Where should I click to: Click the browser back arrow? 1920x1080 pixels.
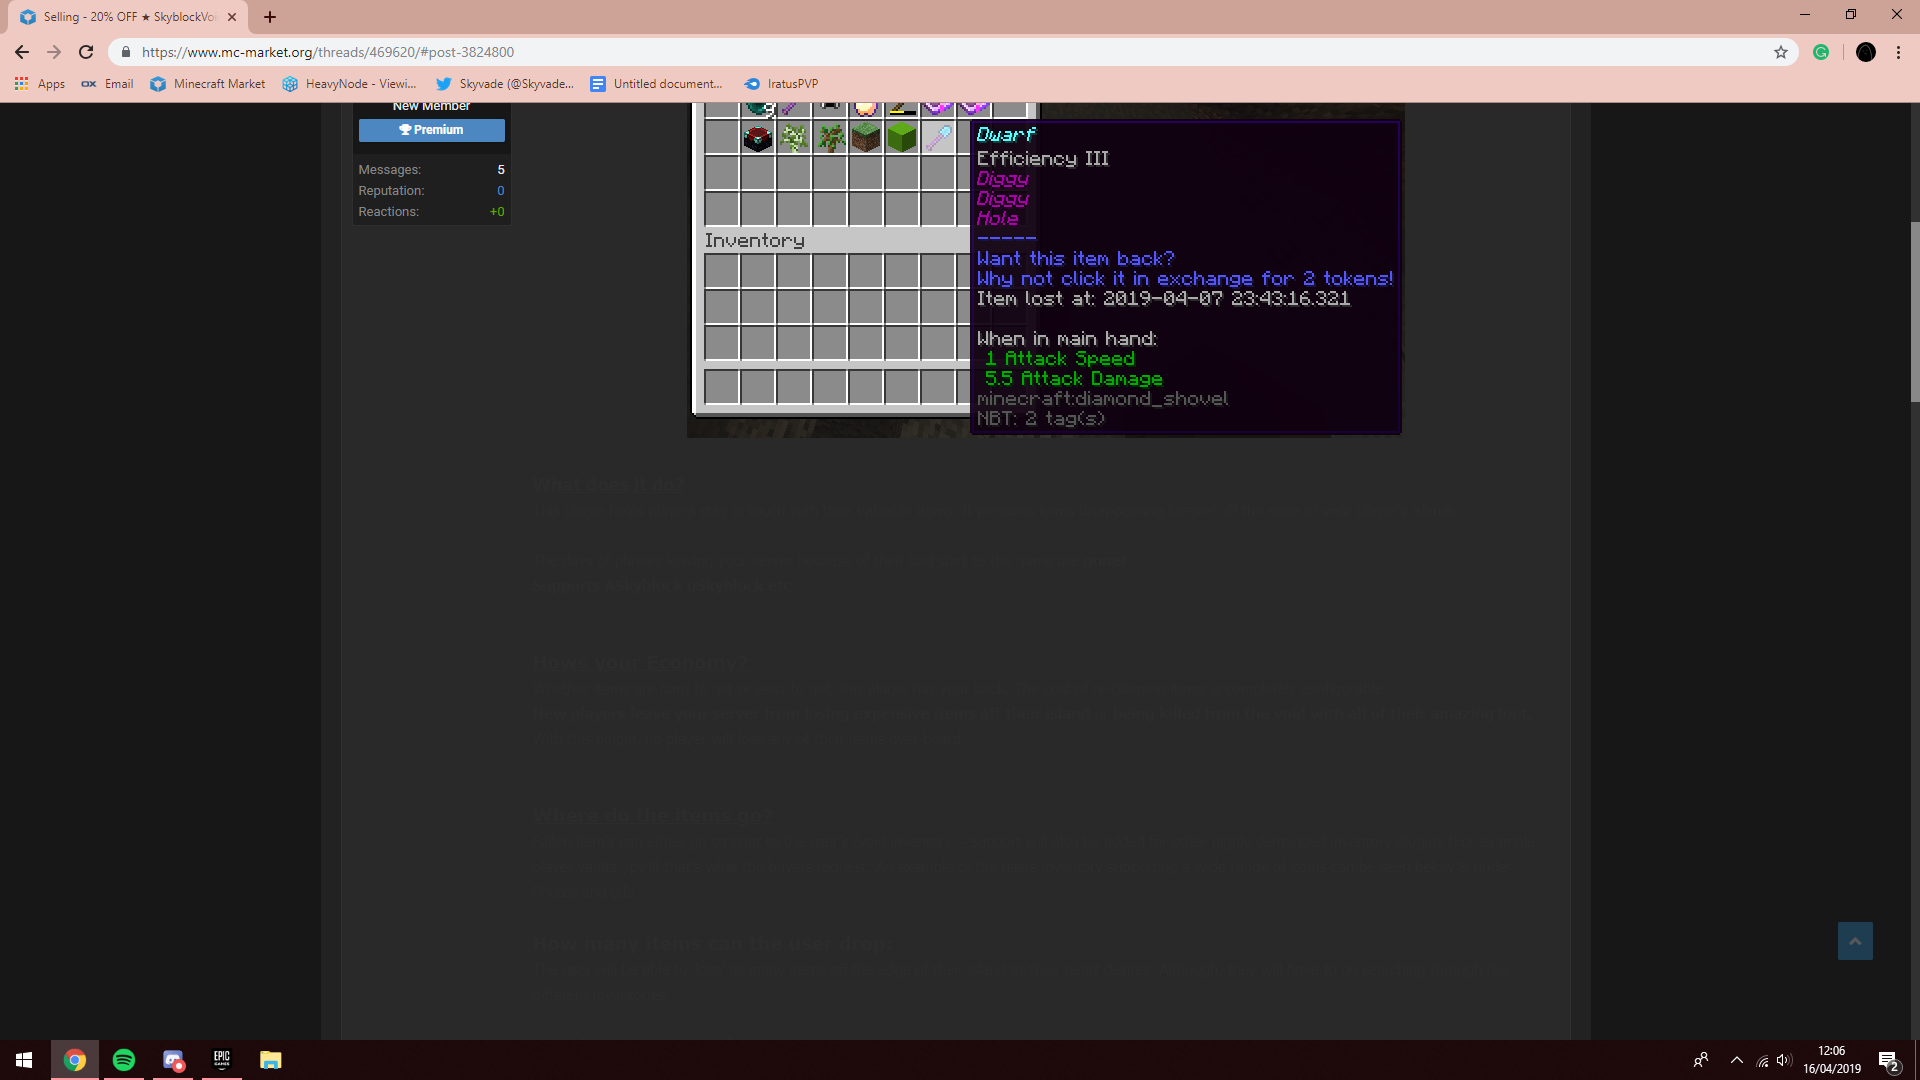point(22,52)
